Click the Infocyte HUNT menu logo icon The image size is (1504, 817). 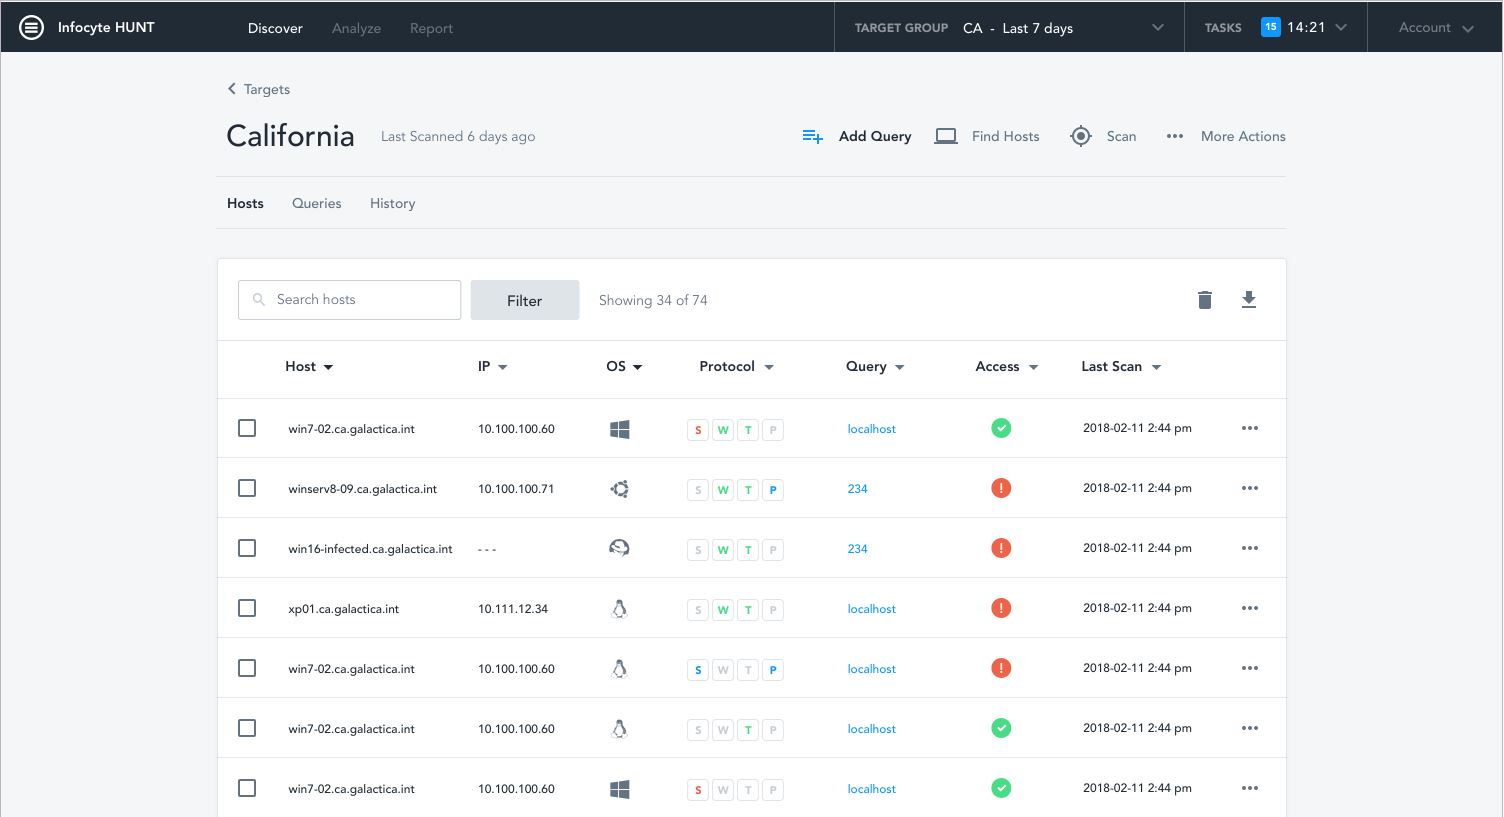tap(32, 27)
